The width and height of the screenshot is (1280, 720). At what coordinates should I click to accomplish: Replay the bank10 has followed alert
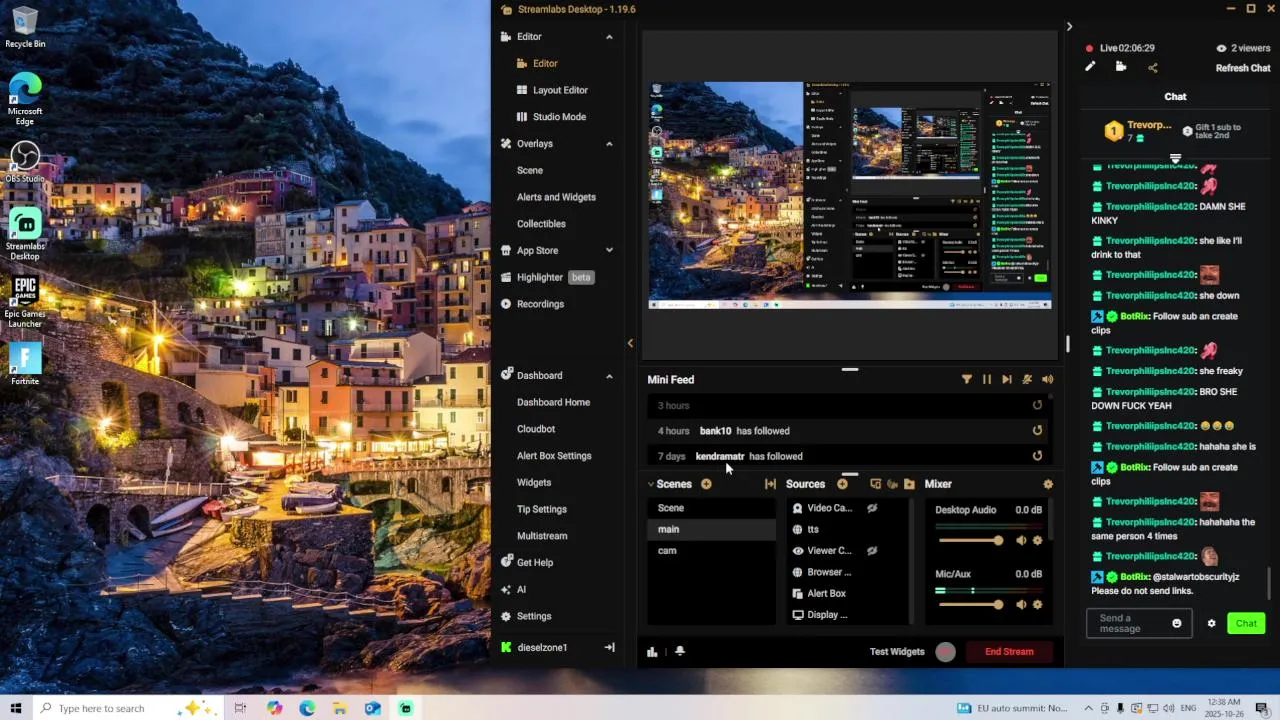(x=1037, y=431)
